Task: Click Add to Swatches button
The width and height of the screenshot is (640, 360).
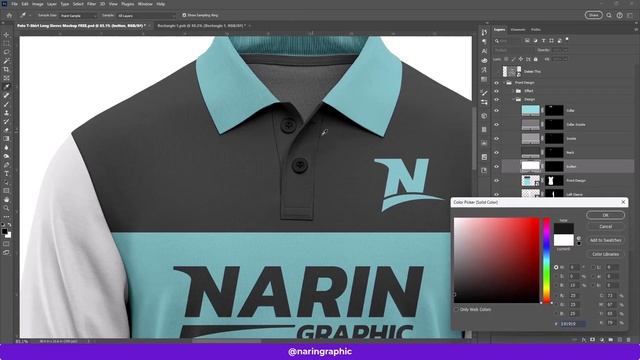Action: [605, 240]
